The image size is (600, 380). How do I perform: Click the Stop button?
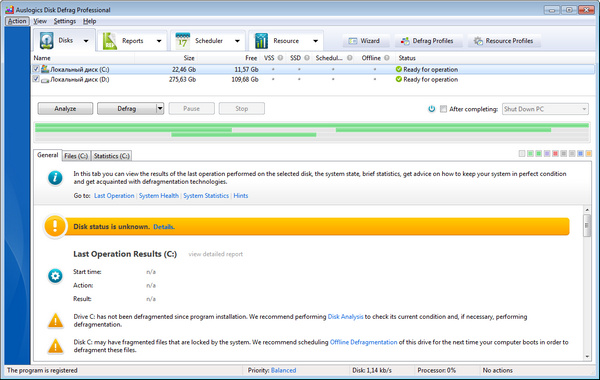coord(241,109)
